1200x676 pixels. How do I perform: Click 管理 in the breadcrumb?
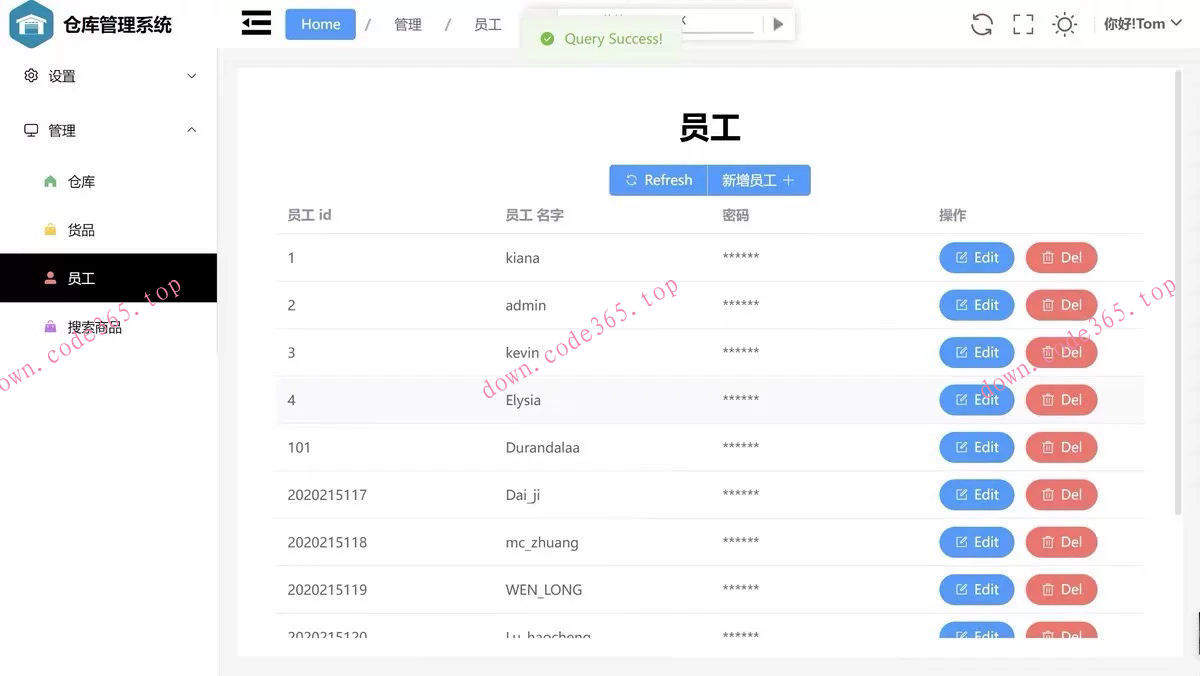point(408,24)
